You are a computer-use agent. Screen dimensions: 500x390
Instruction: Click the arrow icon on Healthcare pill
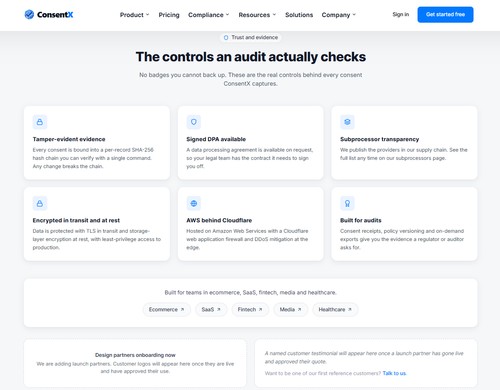click(350, 309)
